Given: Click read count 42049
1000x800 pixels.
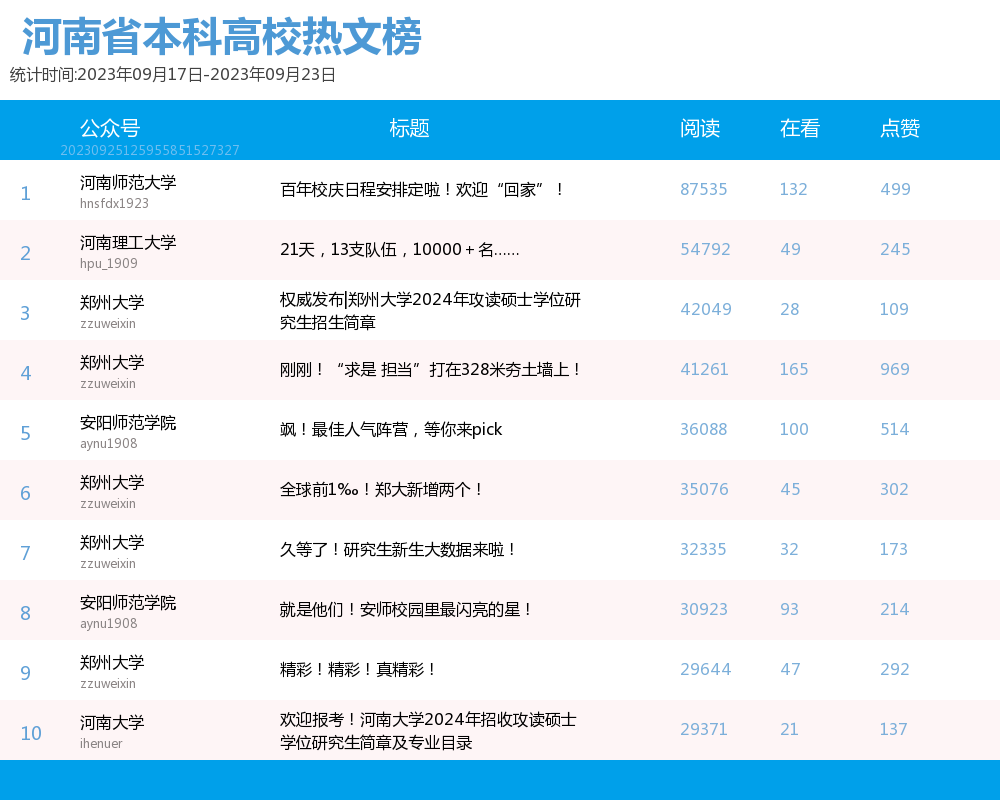Looking at the screenshot, I should tap(706, 309).
